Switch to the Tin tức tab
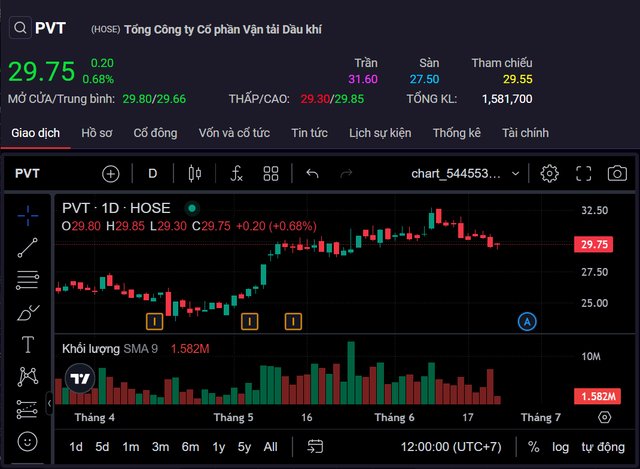Screen dimensions: 640x469 coord(310,133)
